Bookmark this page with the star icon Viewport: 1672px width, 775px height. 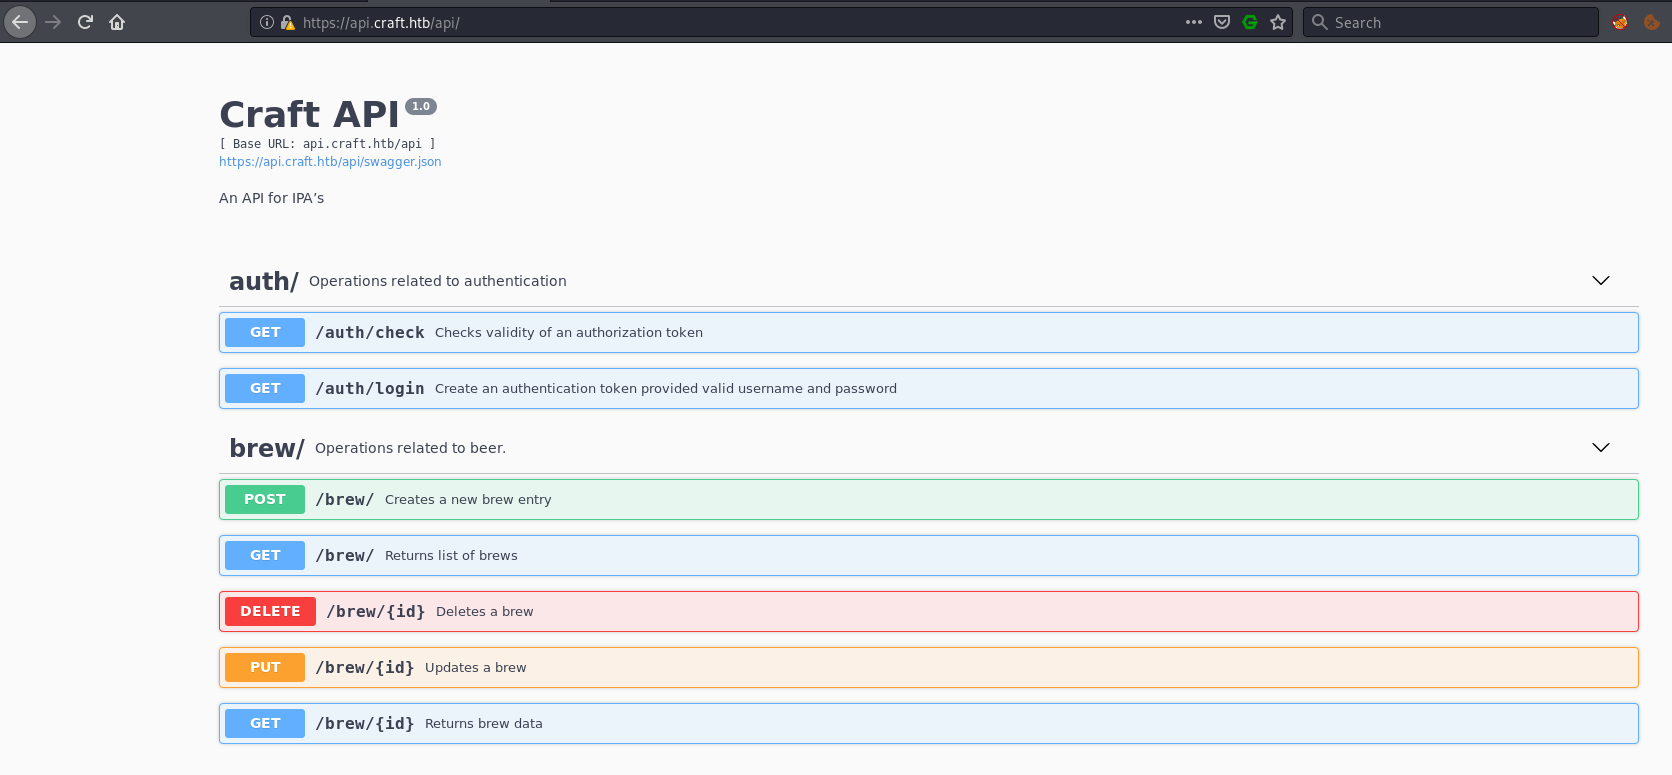point(1278,22)
